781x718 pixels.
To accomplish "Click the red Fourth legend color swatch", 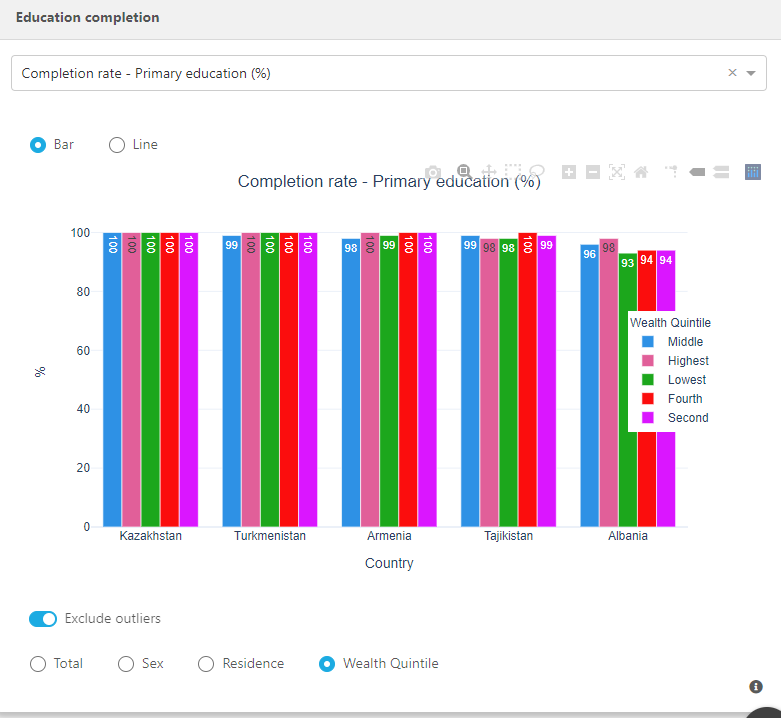I will pyautogui.click(x=648, y=399).
